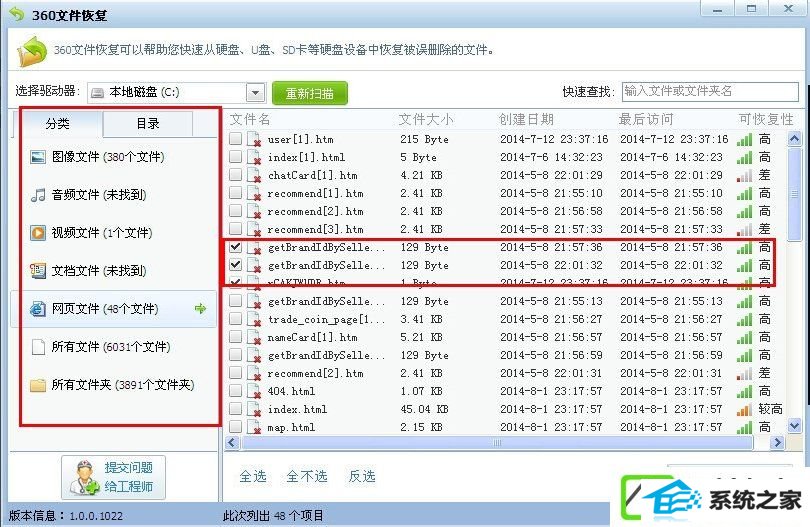Uncheck the getBrandIdBySelle file created 21:57:36
Image resolution: width=810 pixels, height=527 pixels.
tap(236, 246)
